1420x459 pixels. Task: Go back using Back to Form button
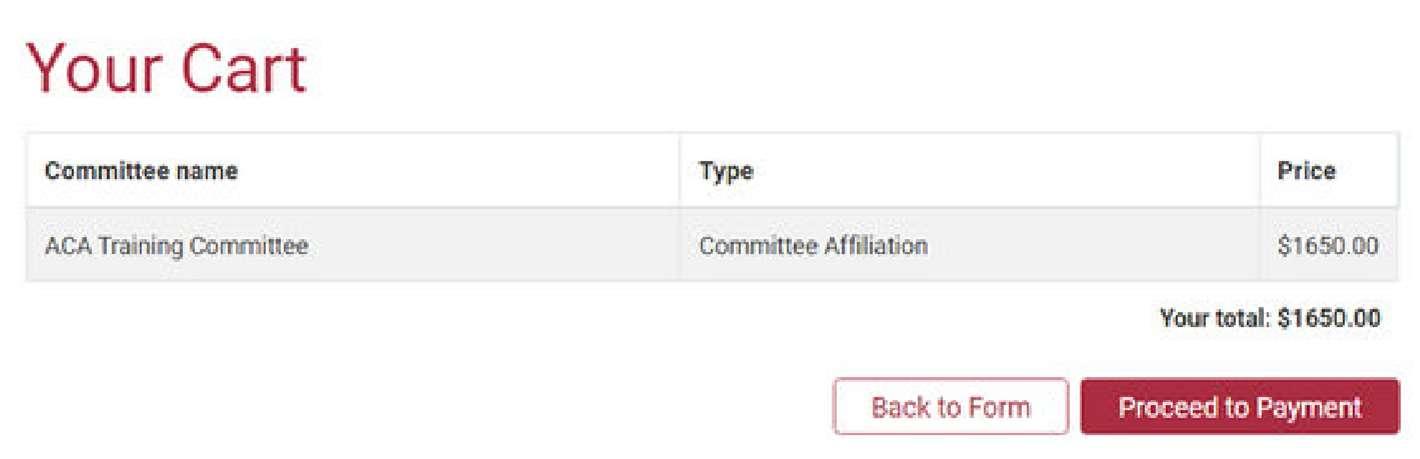point(950,407)
